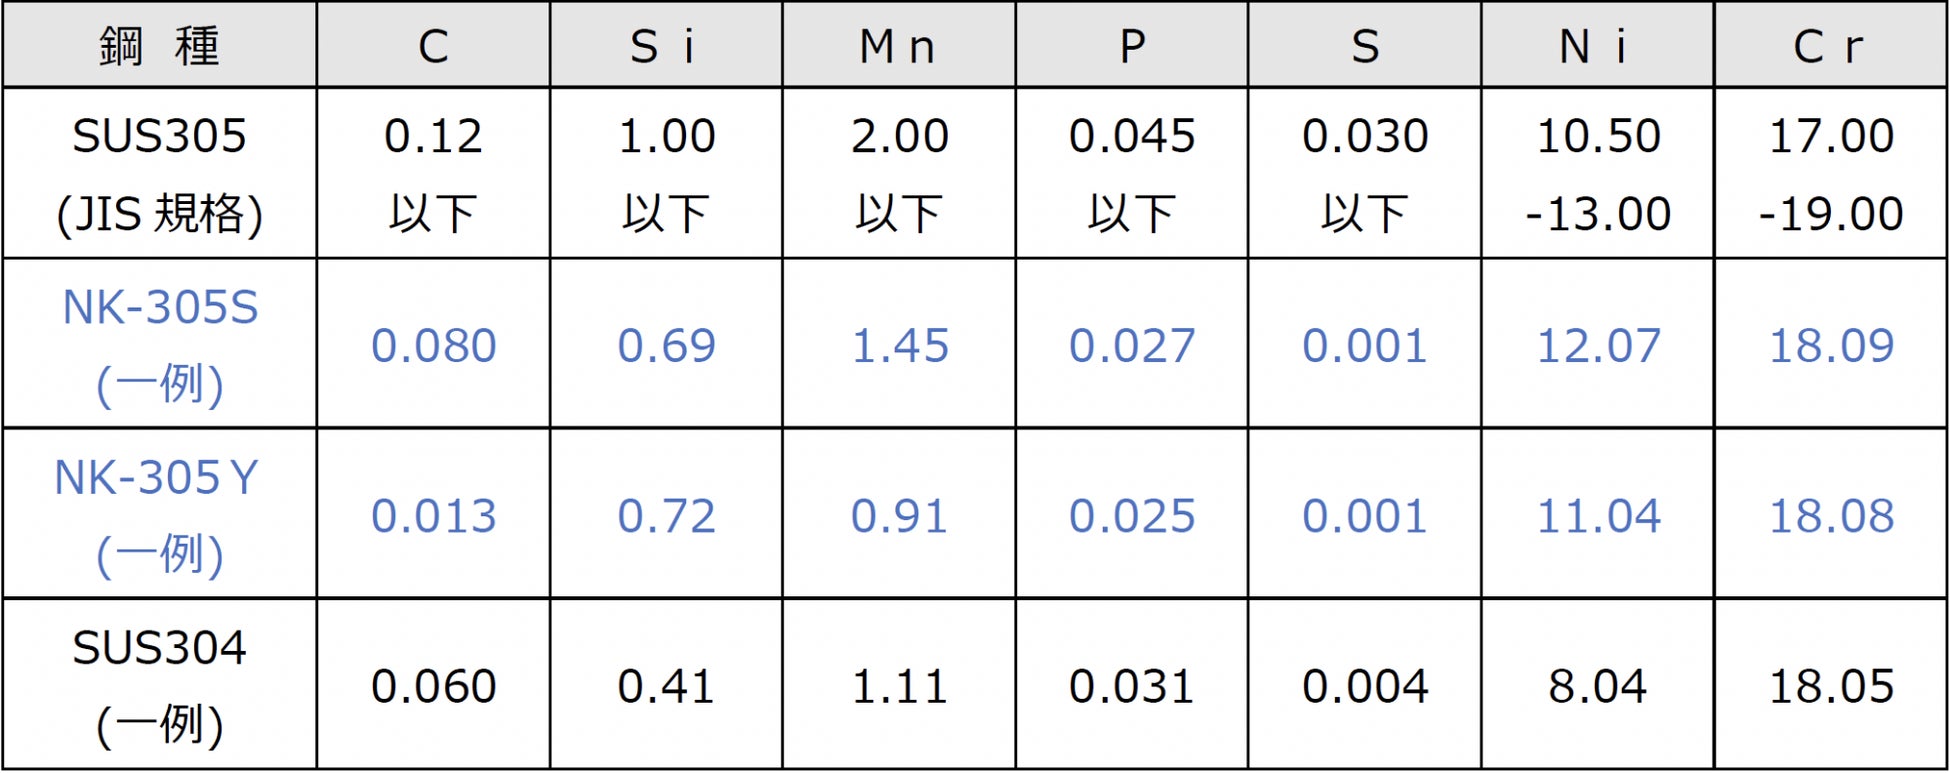Select the SUS305 (JIS 規格) row label
Screen dimensions: 1950x773
[159, 173]
